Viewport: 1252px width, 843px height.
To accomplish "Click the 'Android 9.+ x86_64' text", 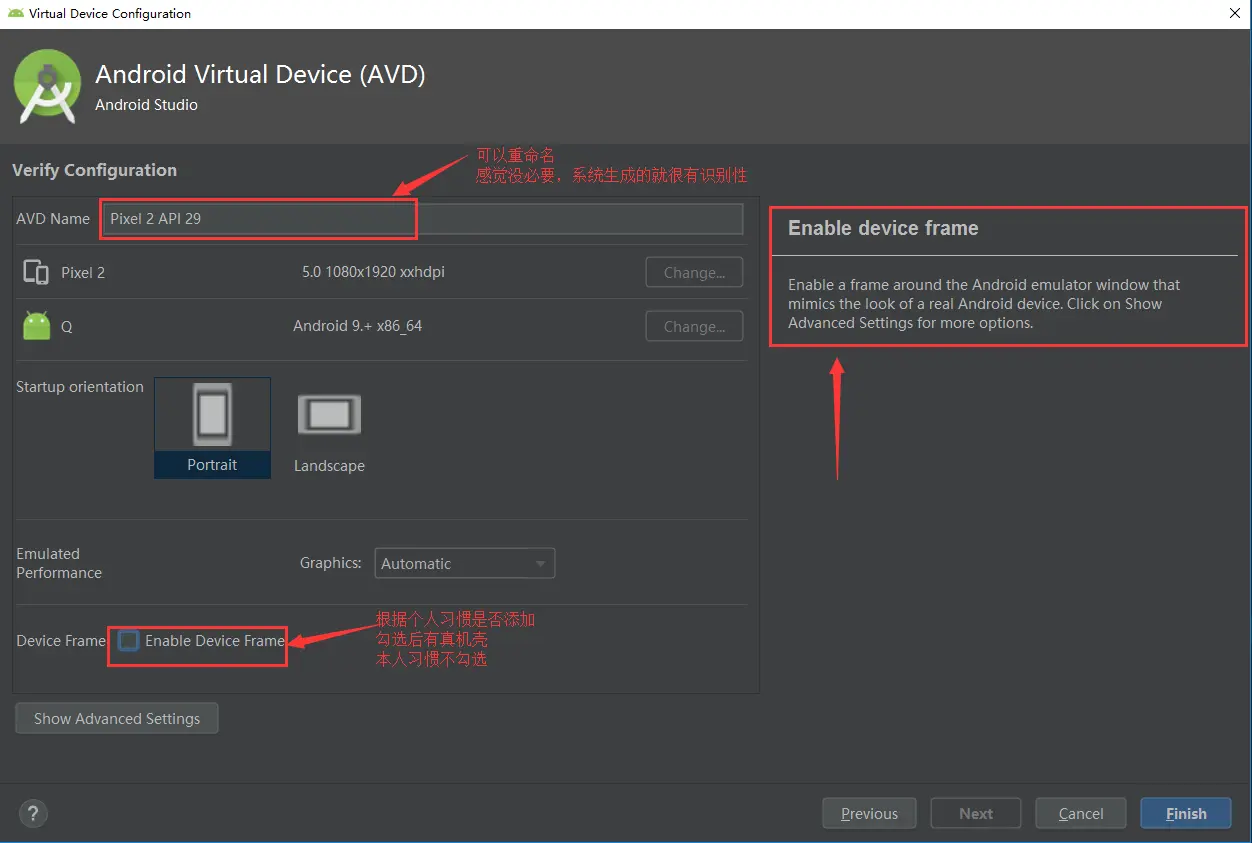I will [x=358, y=326].
